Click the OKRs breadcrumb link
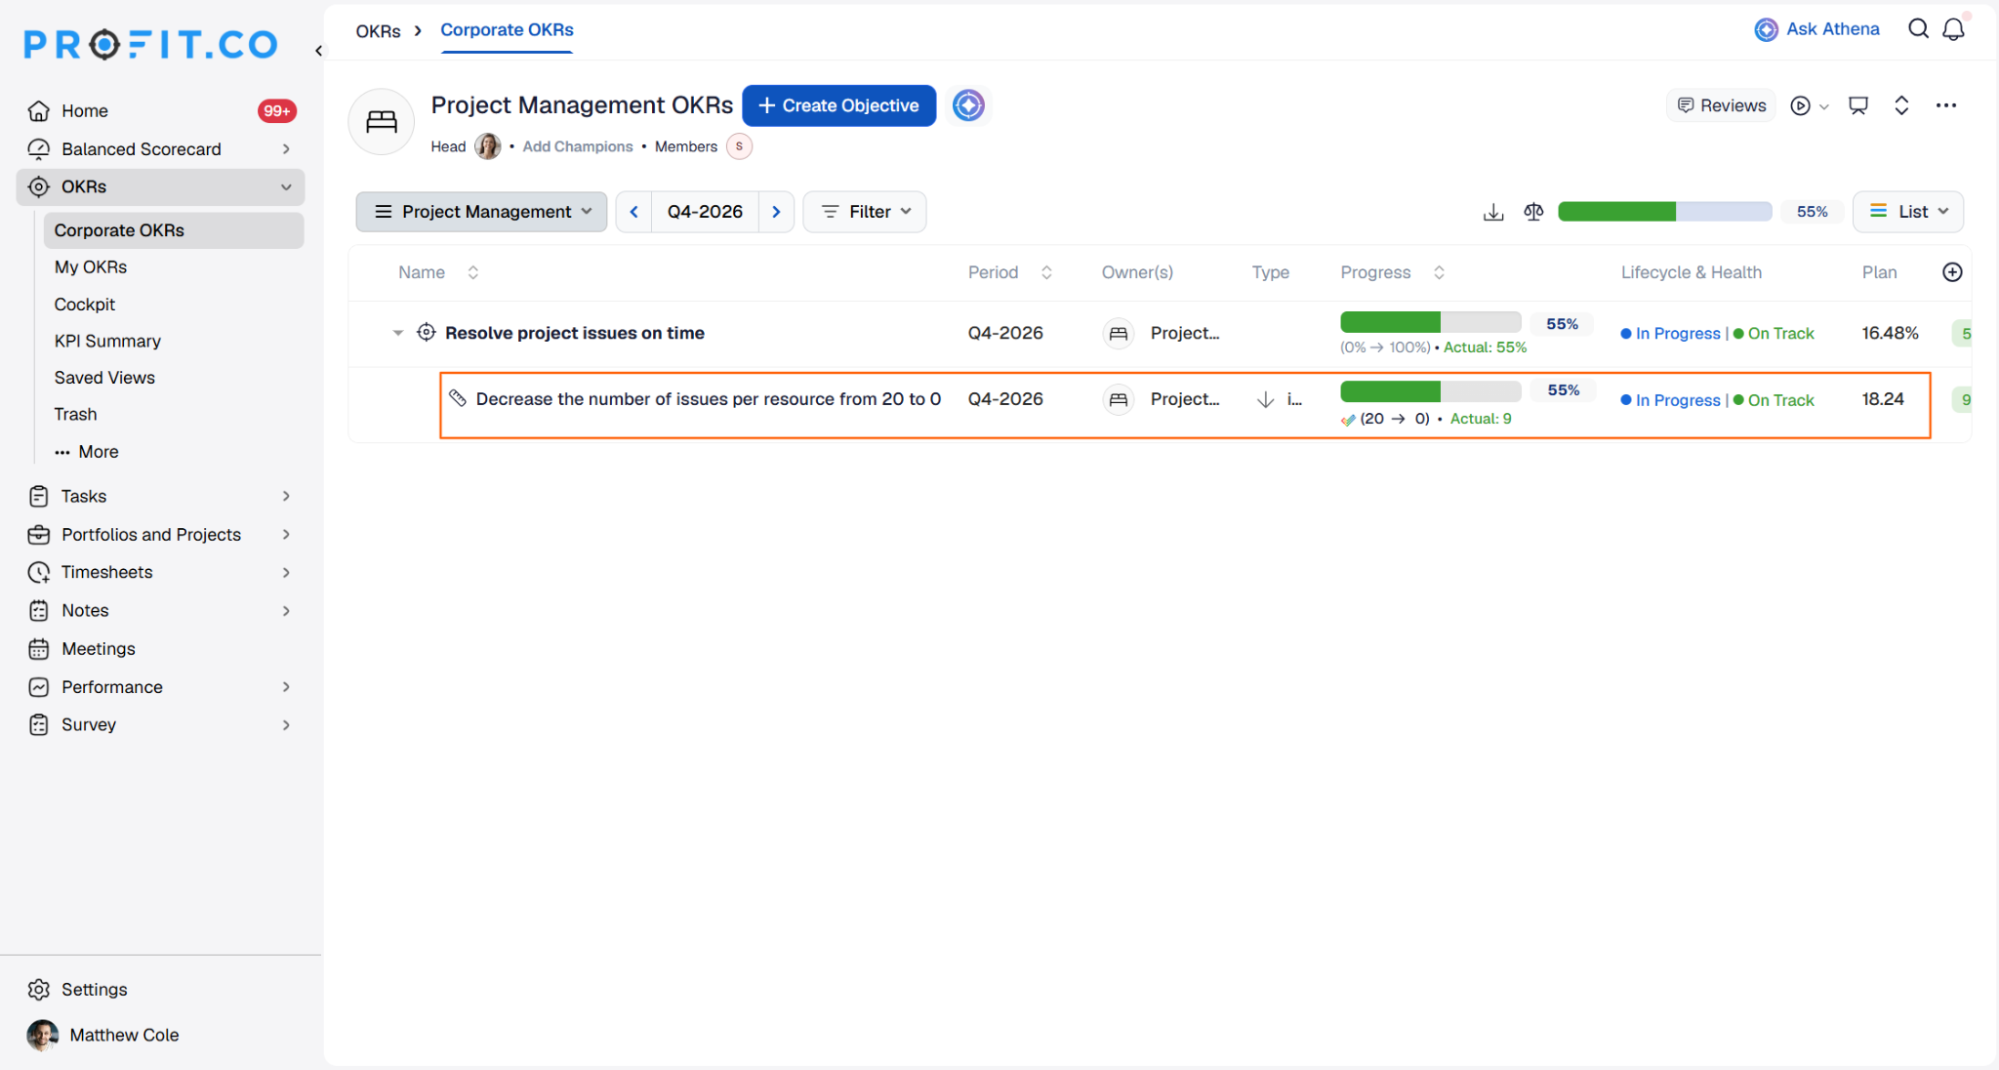 coord(378,31)
